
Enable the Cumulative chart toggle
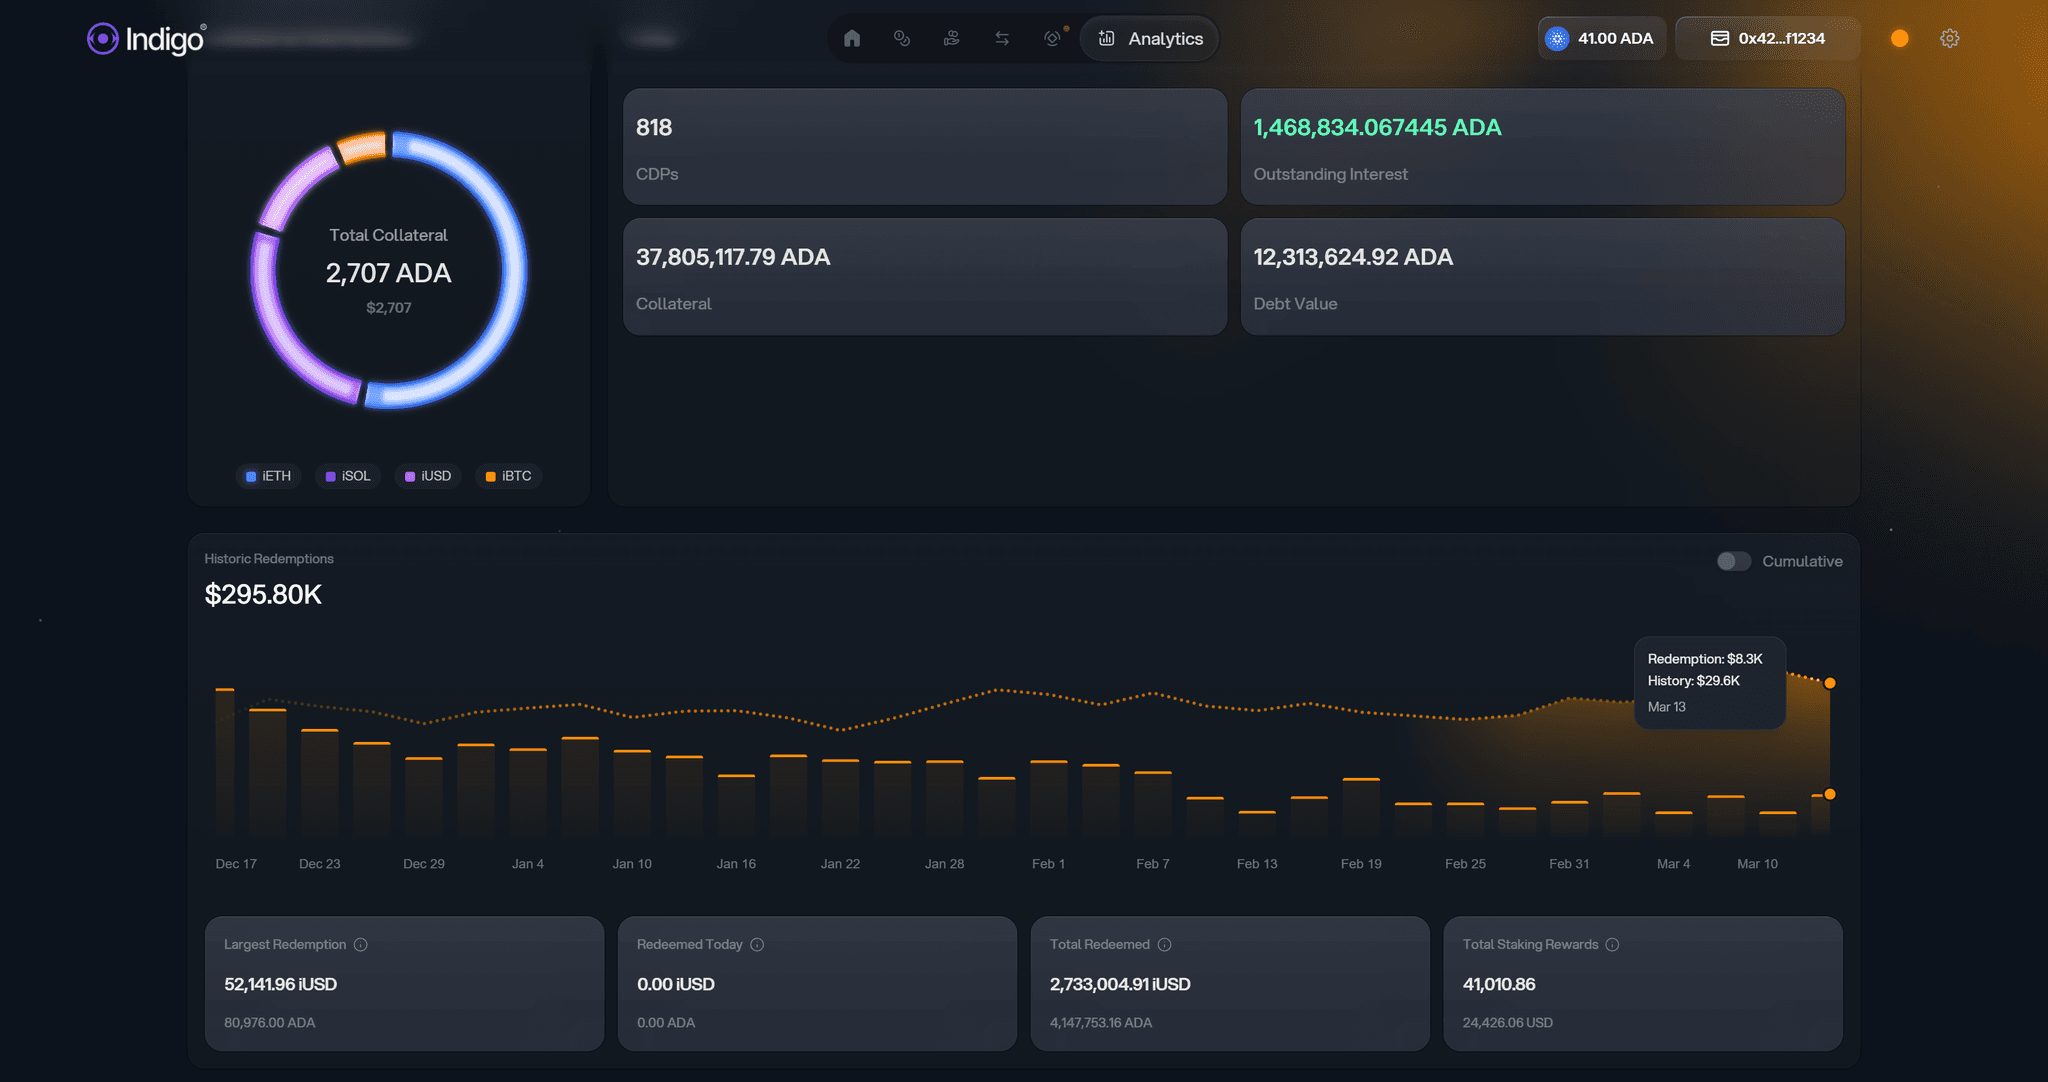pyautogui.click(x=1733, y=561)
